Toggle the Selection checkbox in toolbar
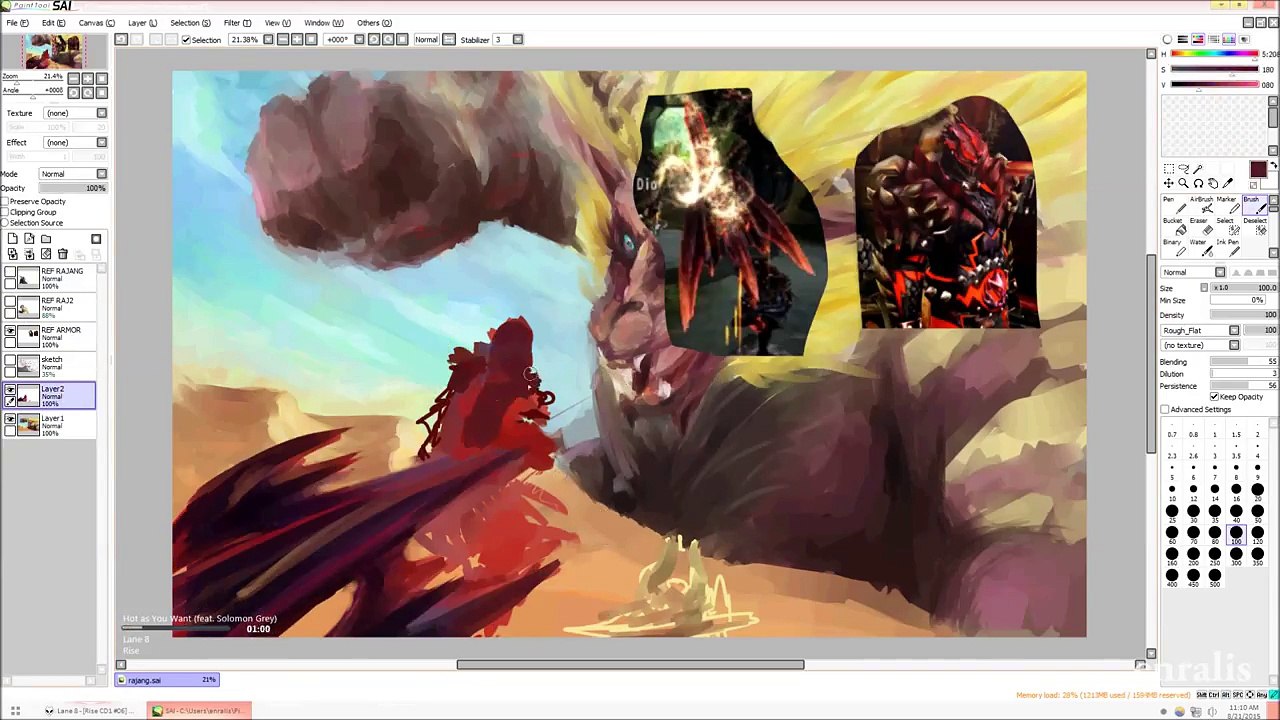 [185, 40]
